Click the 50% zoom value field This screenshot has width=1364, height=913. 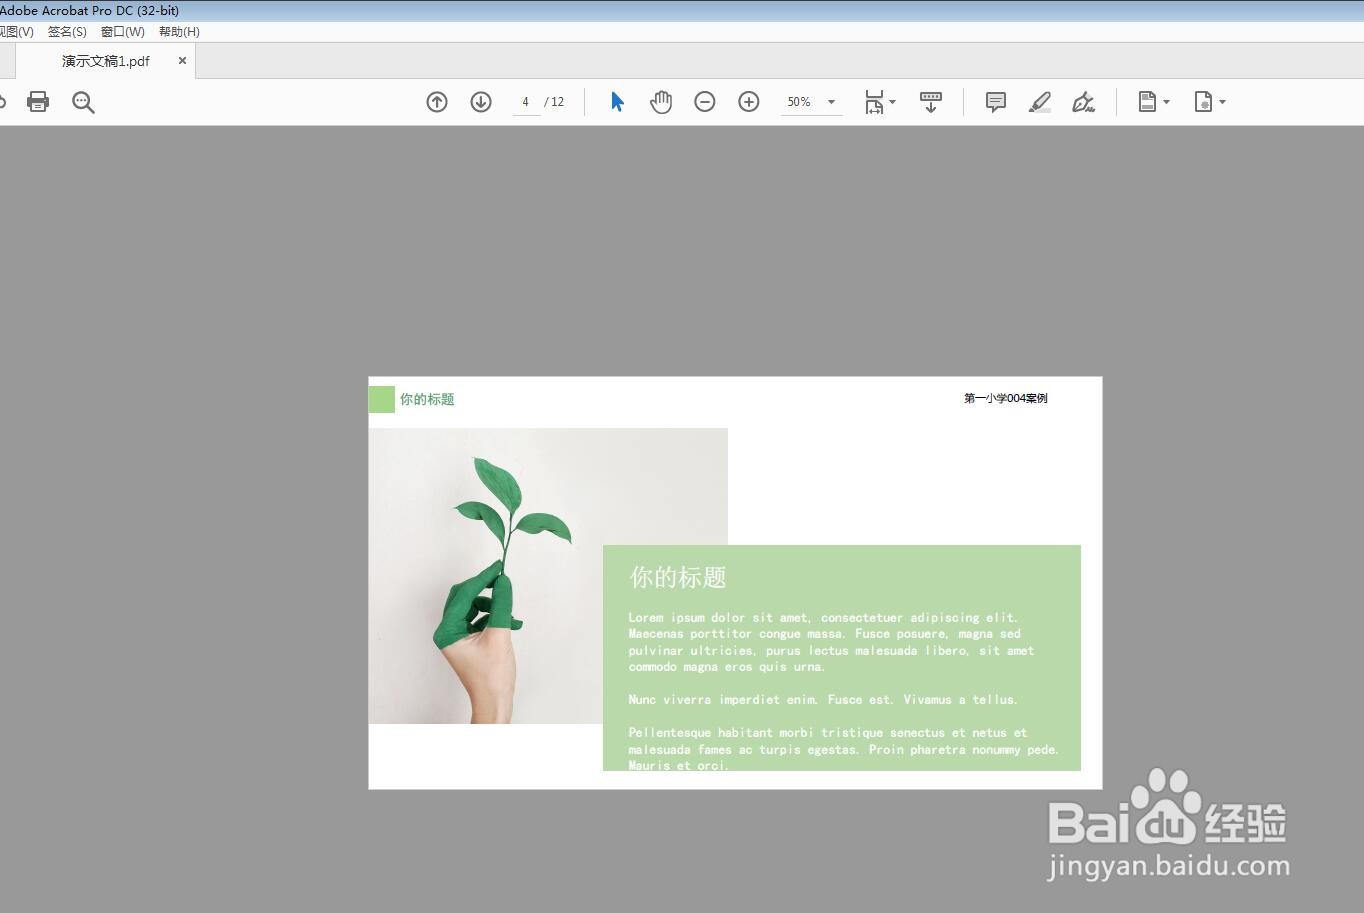[x=800, y=102]
